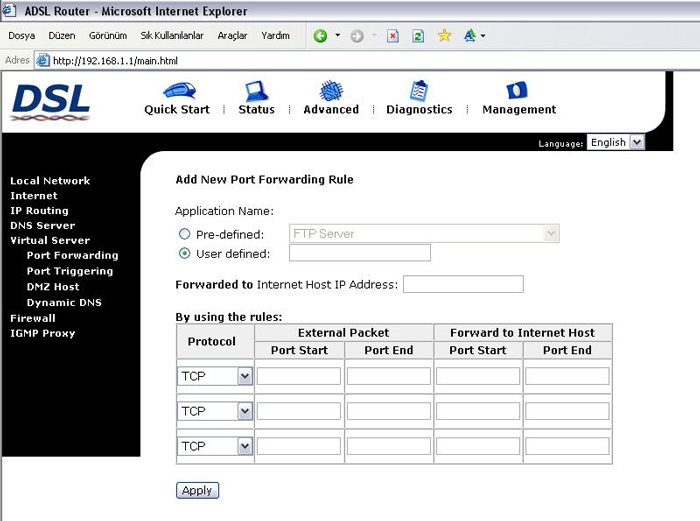Open the Back button history dropdown arrow
700x521 pixels.
[338, 35]
